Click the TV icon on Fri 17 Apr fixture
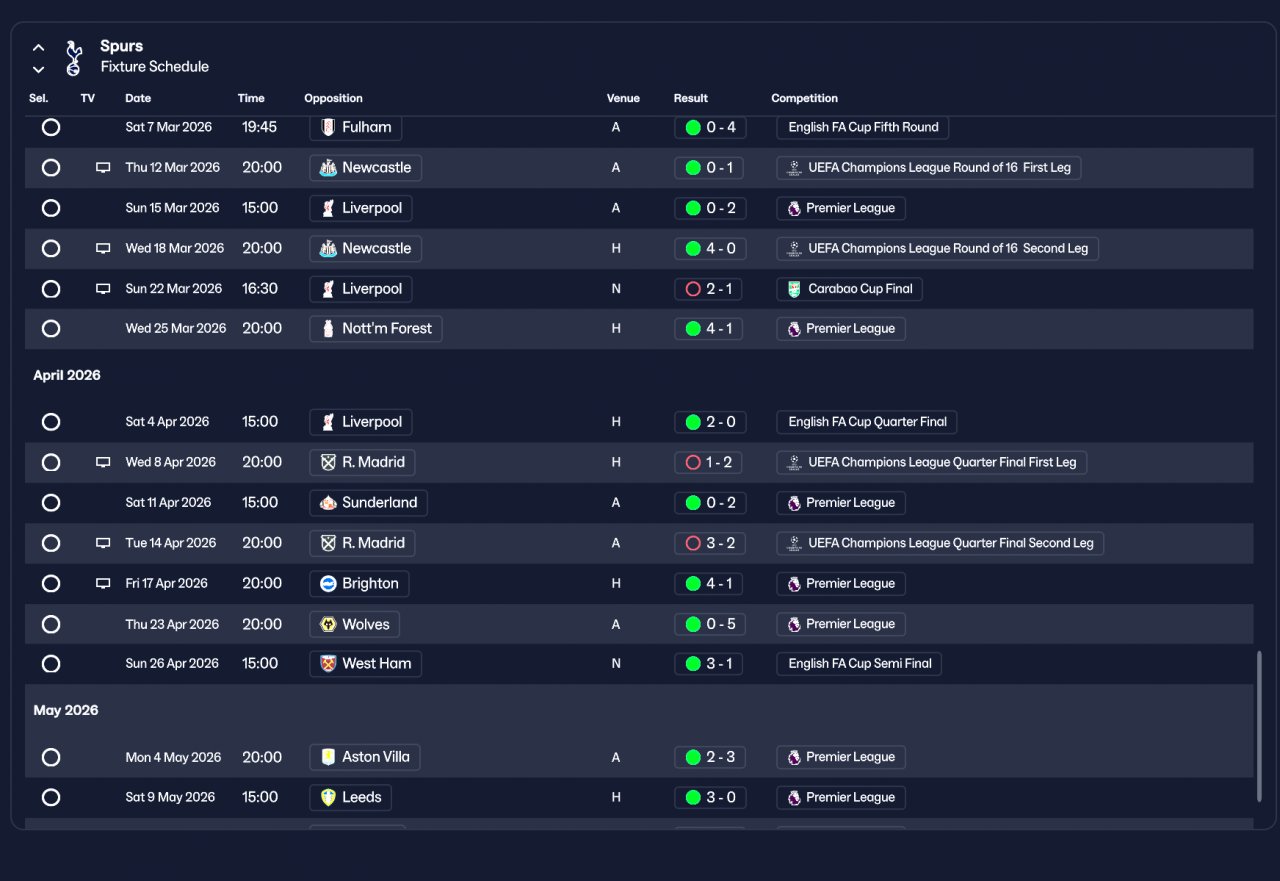This screenshot has height=881, width=1280. [x=103, y=584]
